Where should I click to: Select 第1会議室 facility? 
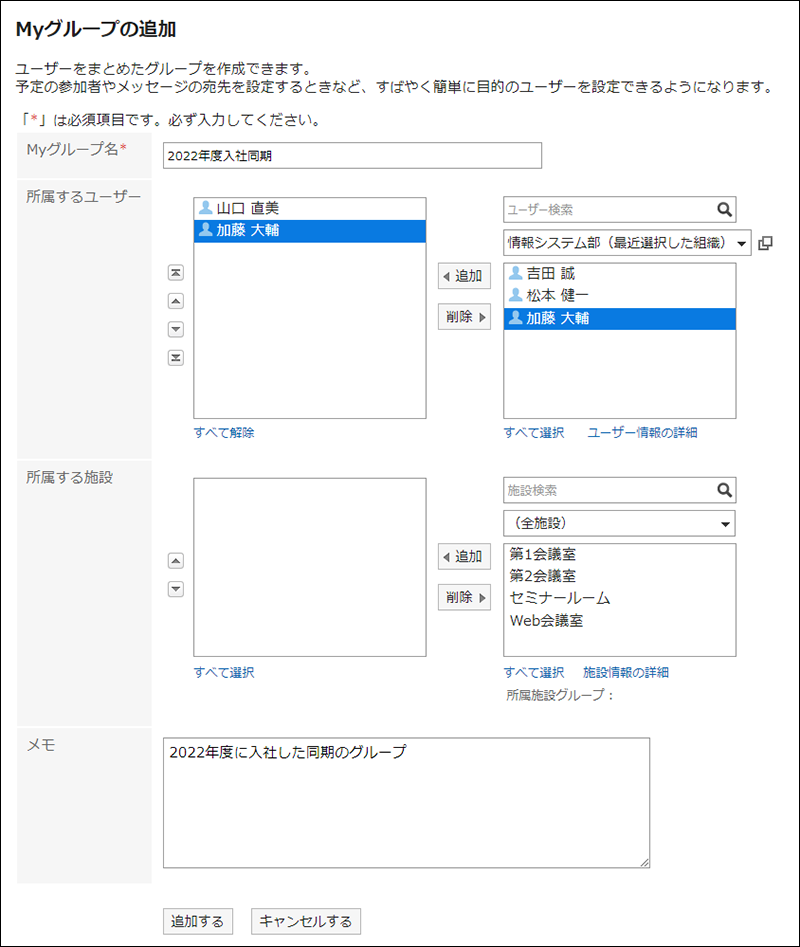click(619, 554)
